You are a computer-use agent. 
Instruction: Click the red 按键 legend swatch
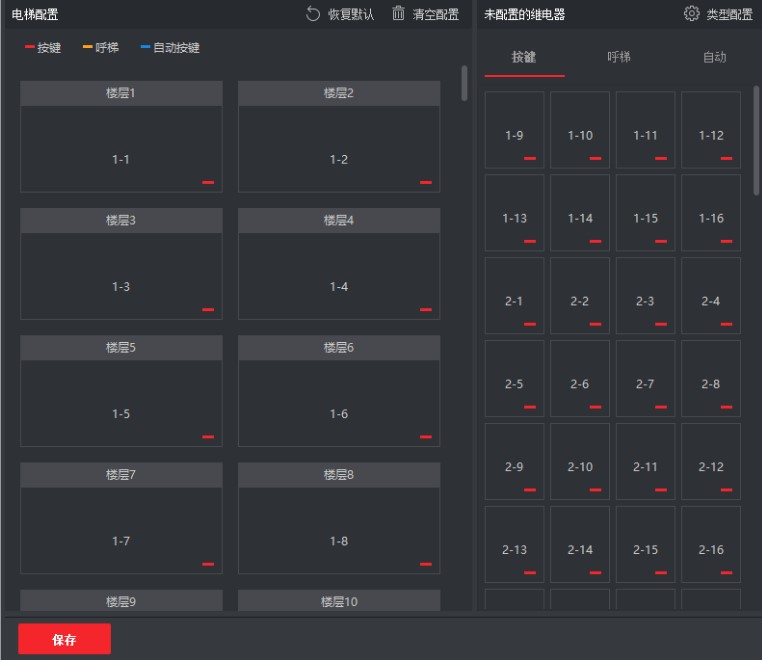(30, 47)
